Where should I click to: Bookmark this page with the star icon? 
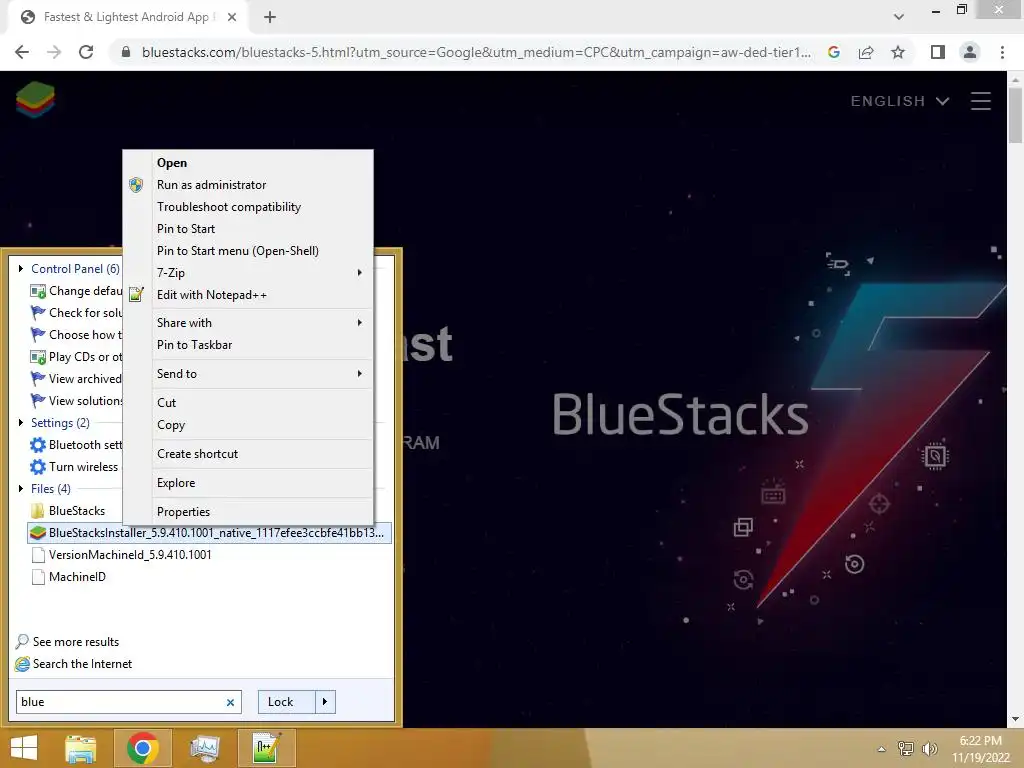click(898, 52)
